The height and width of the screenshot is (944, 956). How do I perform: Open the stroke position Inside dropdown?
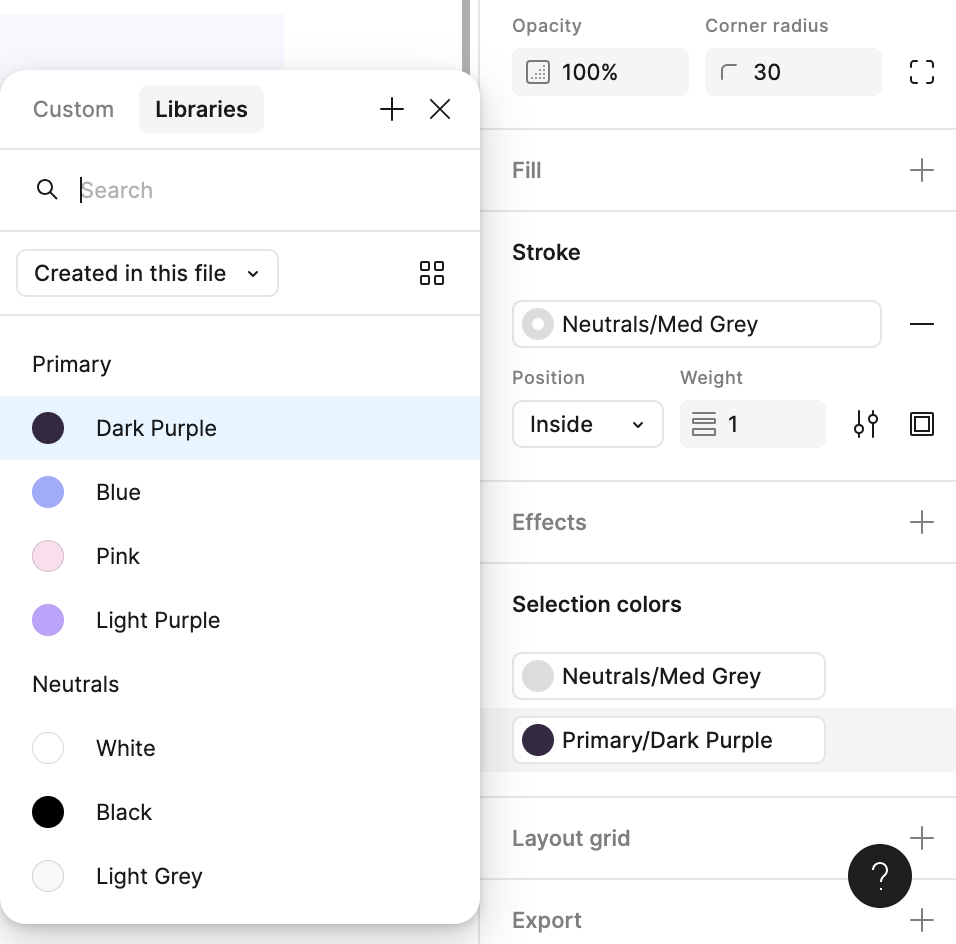tap(587, 424)
